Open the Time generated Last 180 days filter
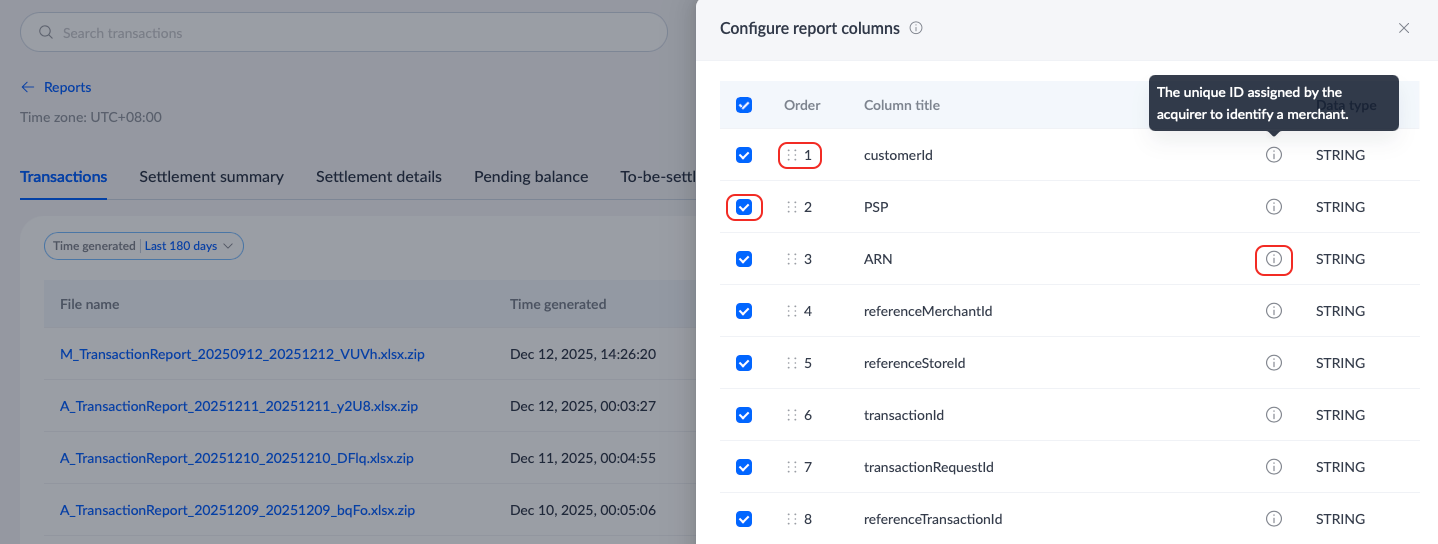 pos(144,246)
